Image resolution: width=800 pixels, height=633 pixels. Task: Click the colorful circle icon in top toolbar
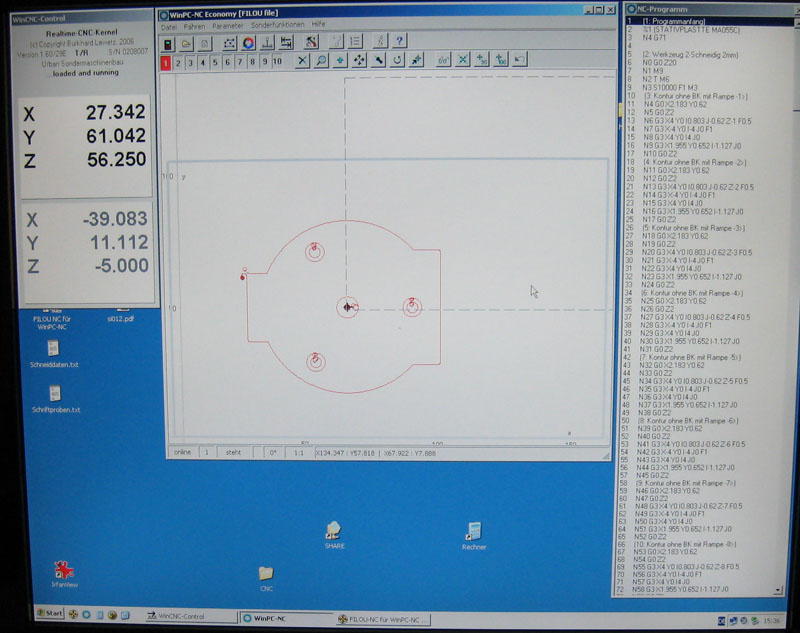[249, 43]
